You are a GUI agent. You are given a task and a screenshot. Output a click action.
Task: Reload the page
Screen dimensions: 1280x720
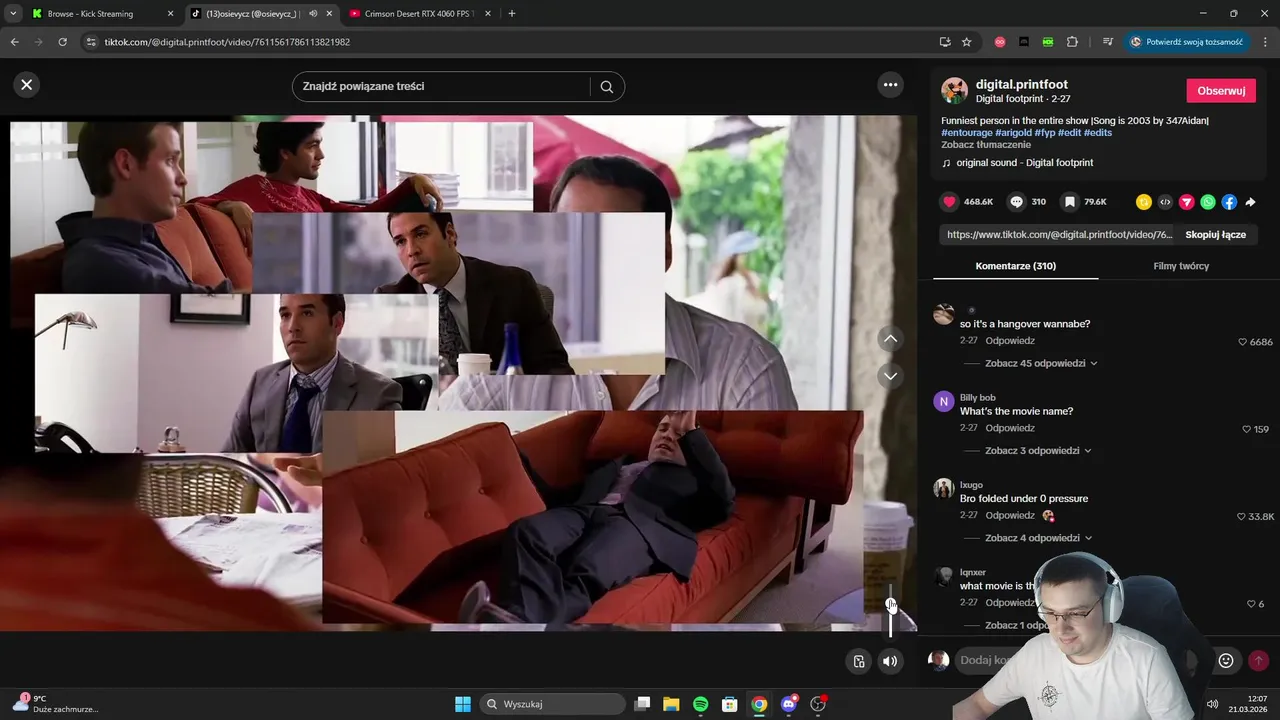tap(63, 42)
